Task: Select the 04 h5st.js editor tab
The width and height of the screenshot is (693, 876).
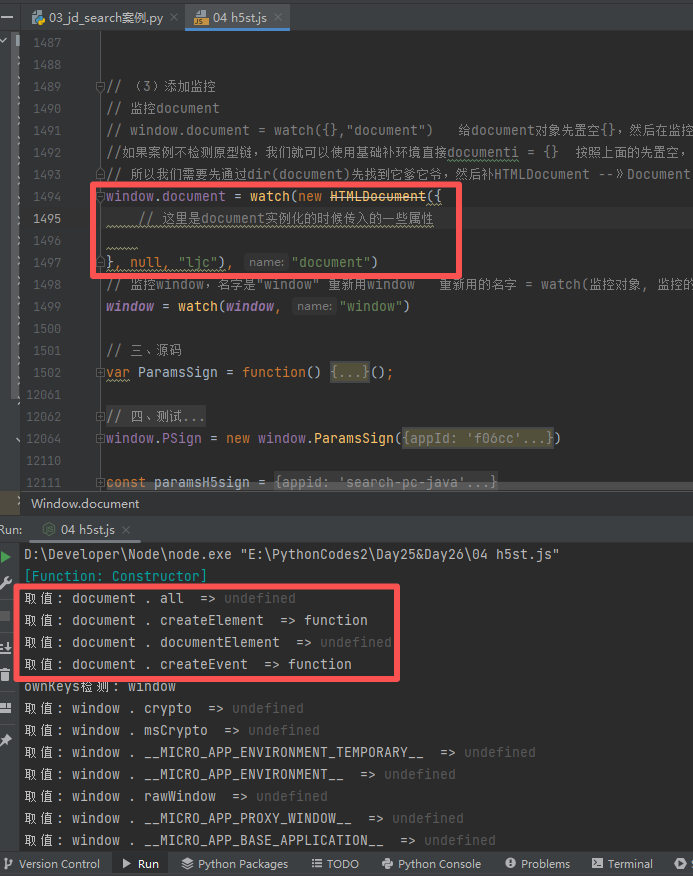Action: pos(238,18)
